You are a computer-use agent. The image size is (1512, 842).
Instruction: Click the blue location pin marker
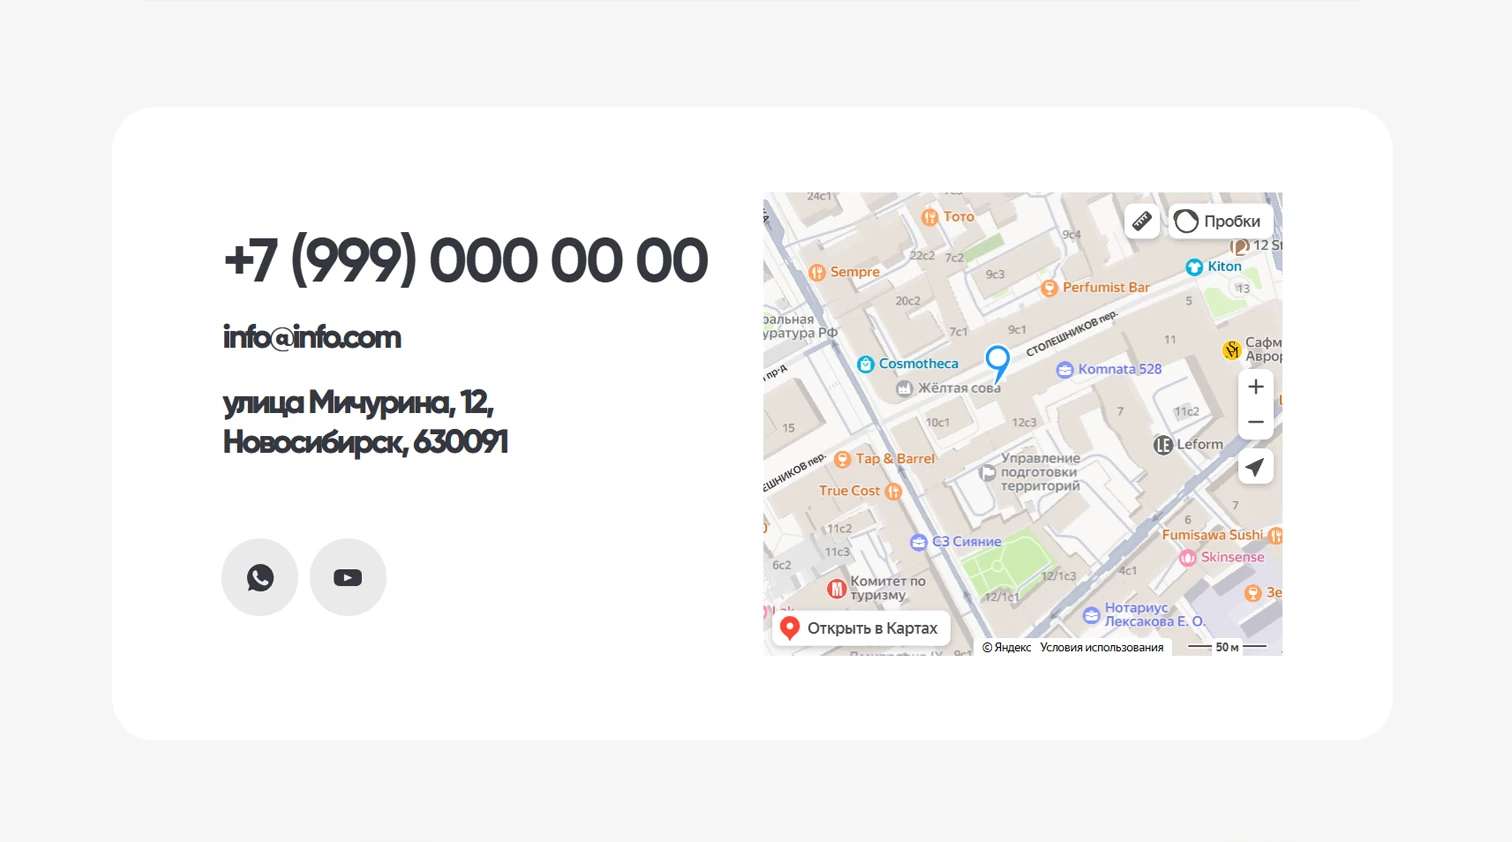pos(997,362)
